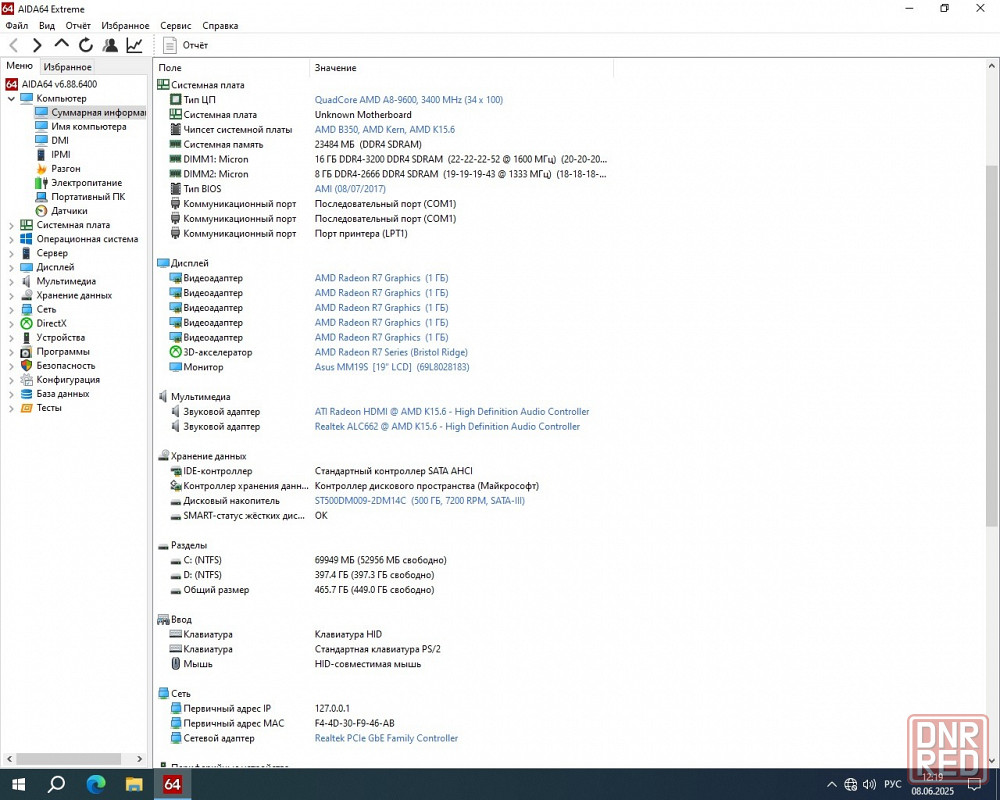Open the Файл menu
Image resolution: width=1000 pixels, height=800 pixels.
click(17, 26)
